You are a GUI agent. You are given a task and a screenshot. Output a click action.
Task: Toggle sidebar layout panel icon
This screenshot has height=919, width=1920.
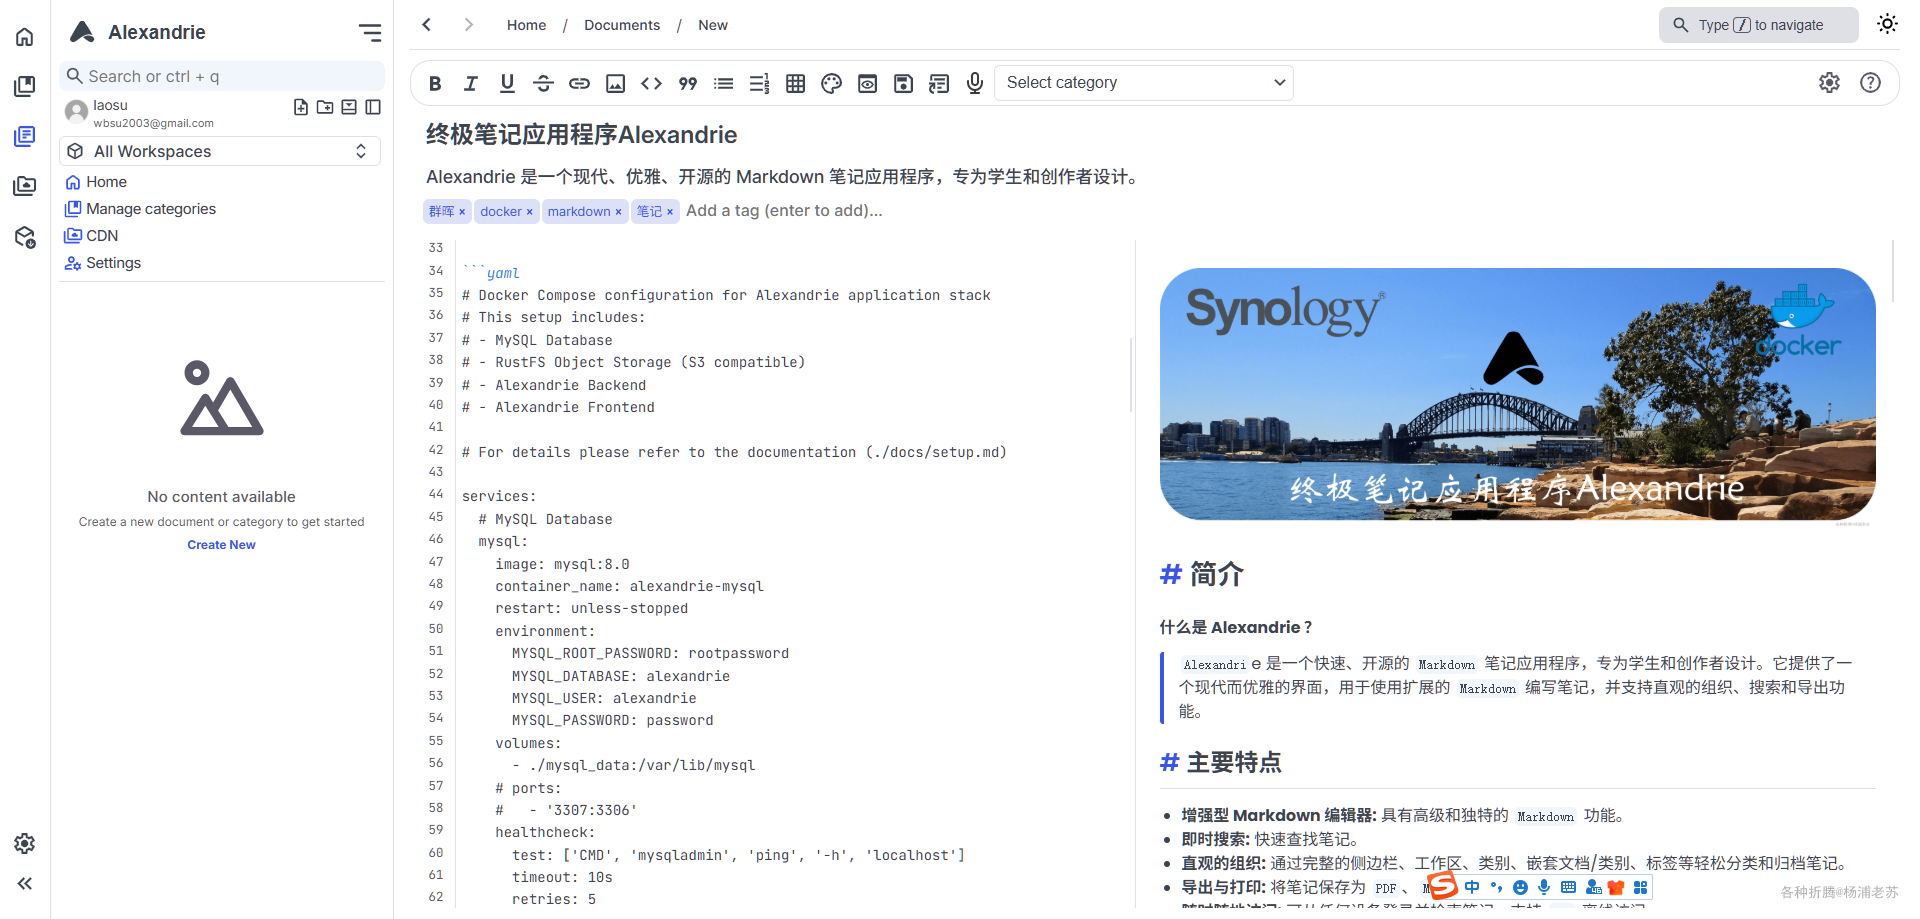click(x=373, y=107)
